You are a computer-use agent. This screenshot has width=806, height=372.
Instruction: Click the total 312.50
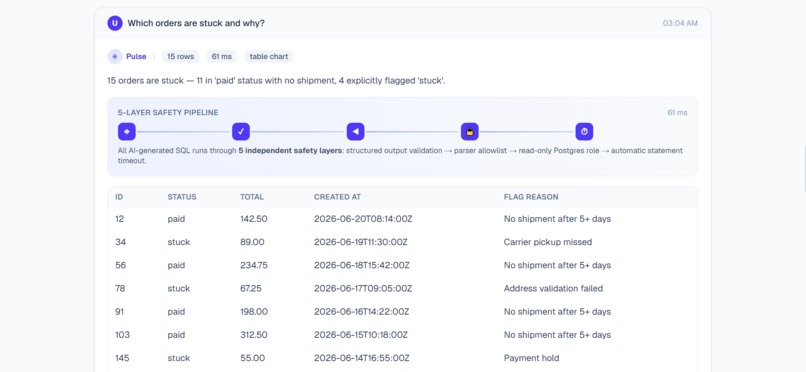[254, 334]
